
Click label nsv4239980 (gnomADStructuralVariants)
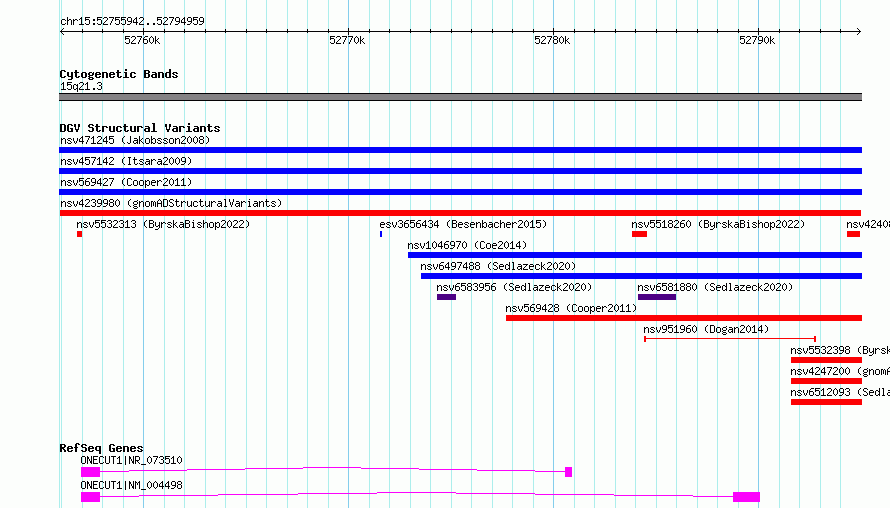(x=171, y=203)
